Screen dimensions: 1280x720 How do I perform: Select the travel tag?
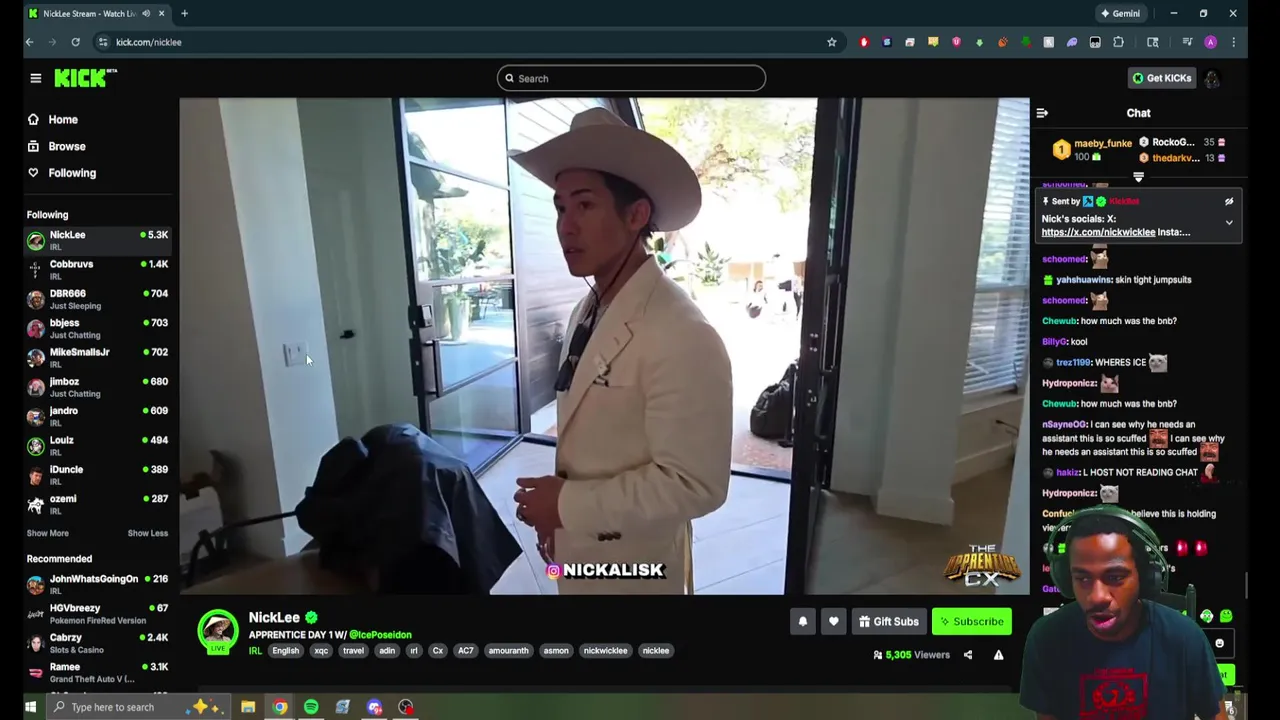click(x=354, y=651)
